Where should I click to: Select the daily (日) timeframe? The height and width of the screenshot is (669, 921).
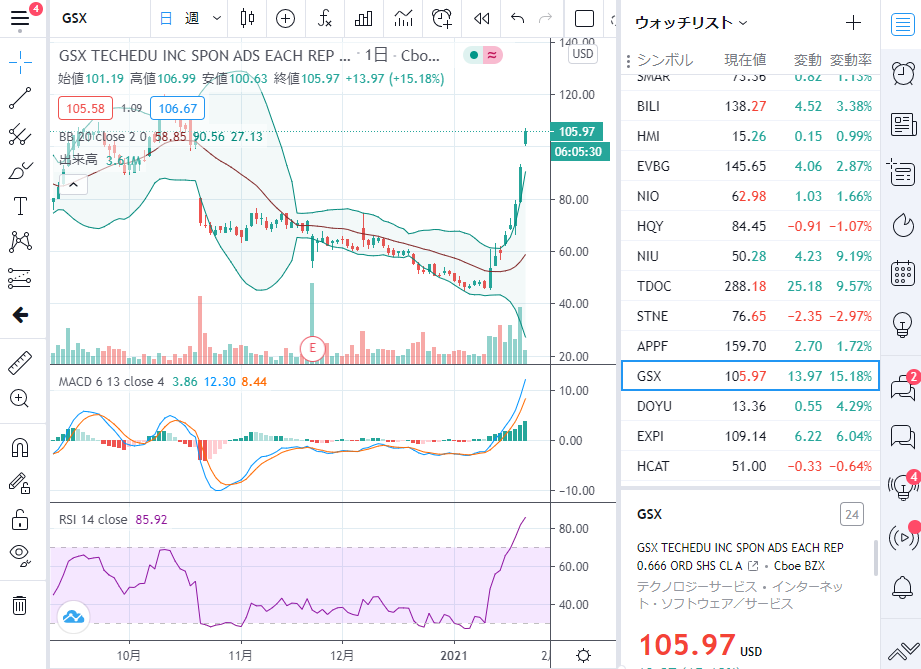pos(166,19)
